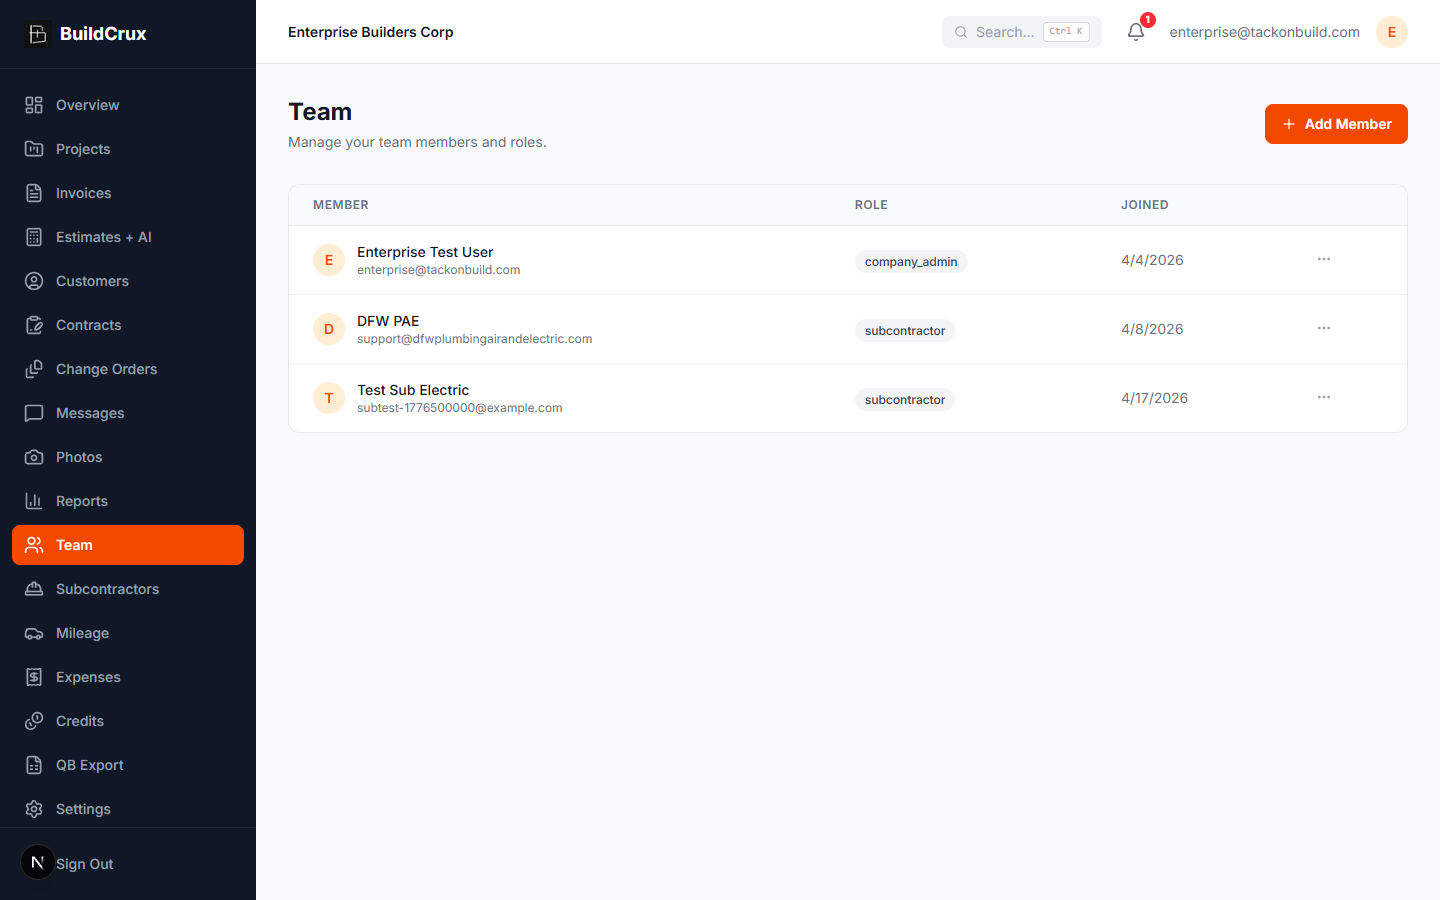This screenshot has width=1440, height=900.
Task: Open the Subcontractors page
Action: 128,589
